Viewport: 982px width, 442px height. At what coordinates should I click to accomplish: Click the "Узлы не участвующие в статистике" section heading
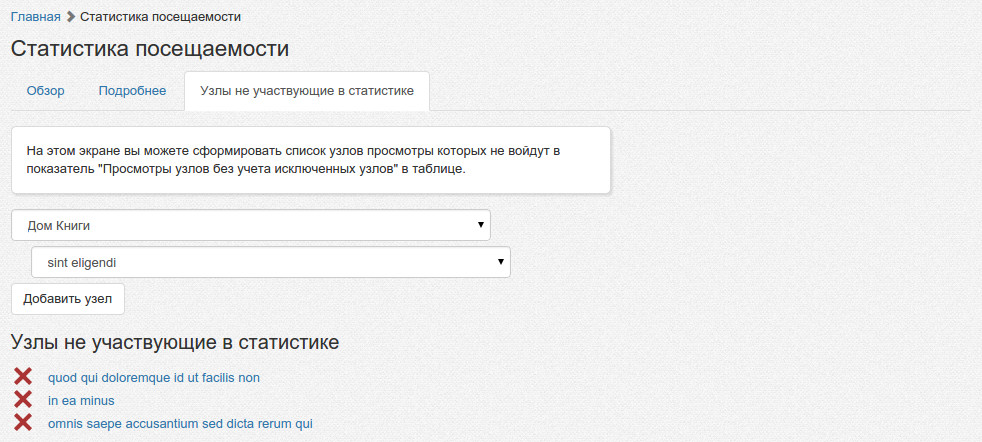tap(175, 342)
